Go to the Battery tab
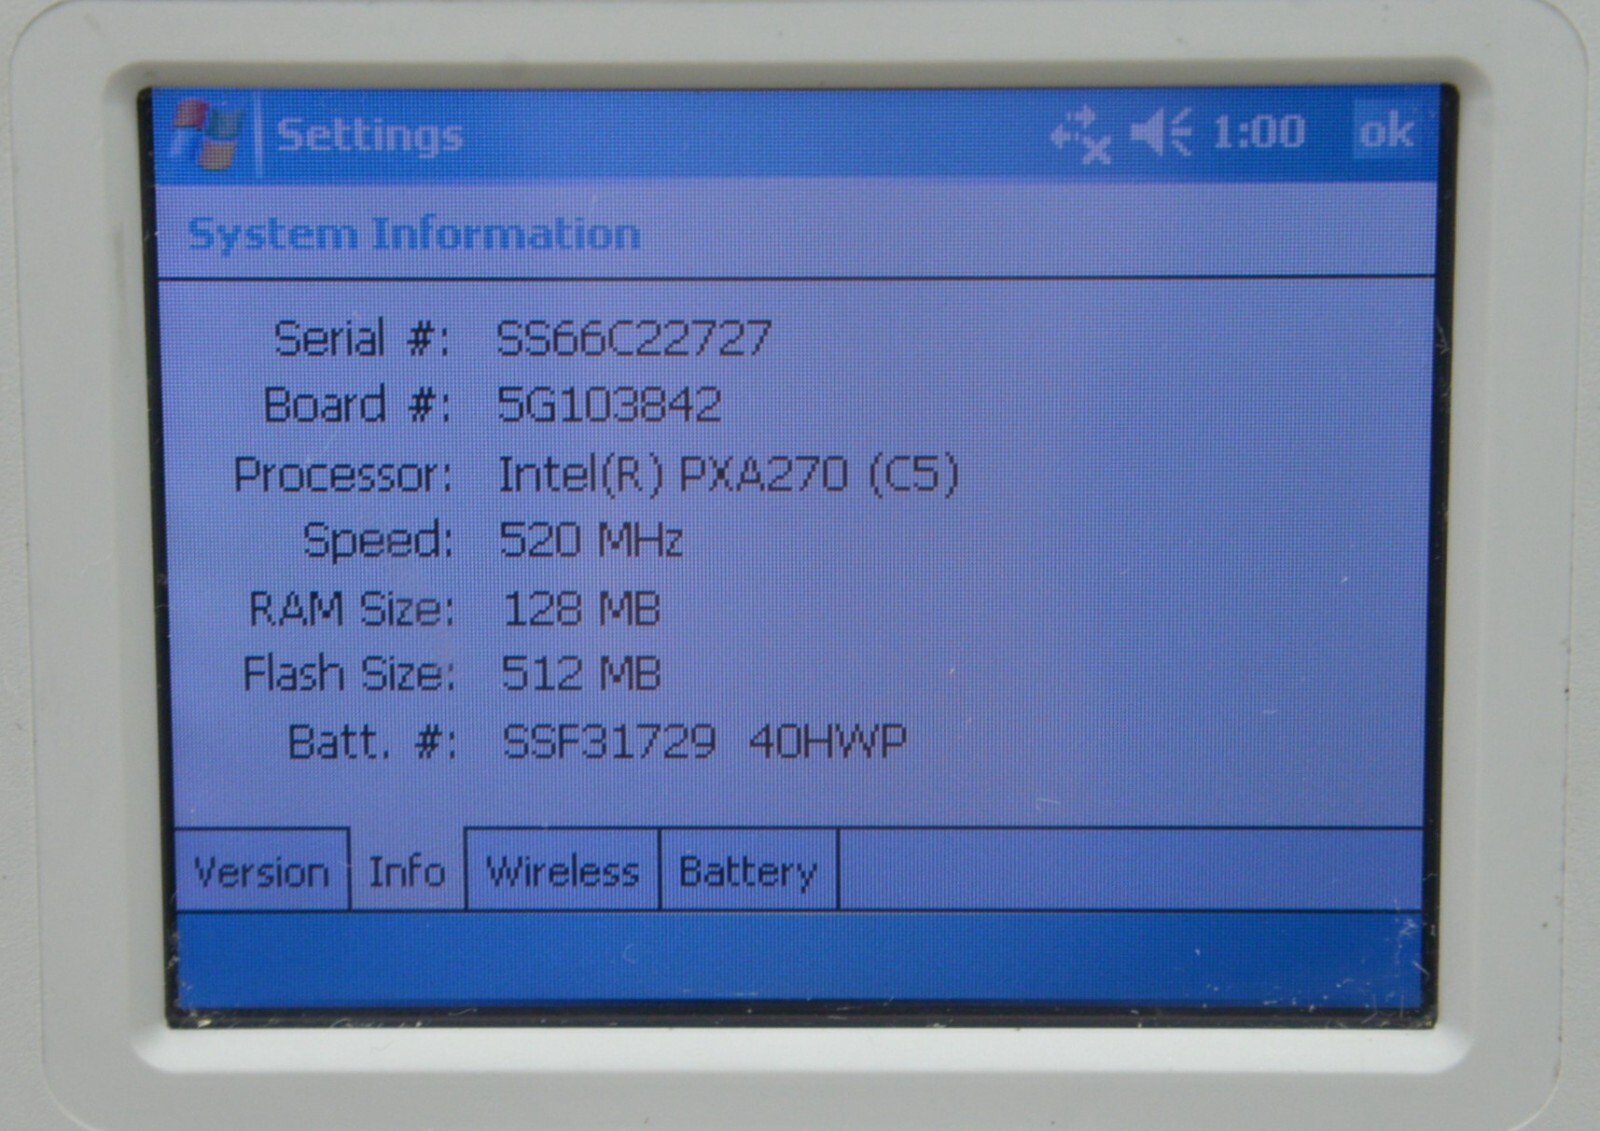The image size is (1600, 1131). pyautogui.click(x=748, y=871)
